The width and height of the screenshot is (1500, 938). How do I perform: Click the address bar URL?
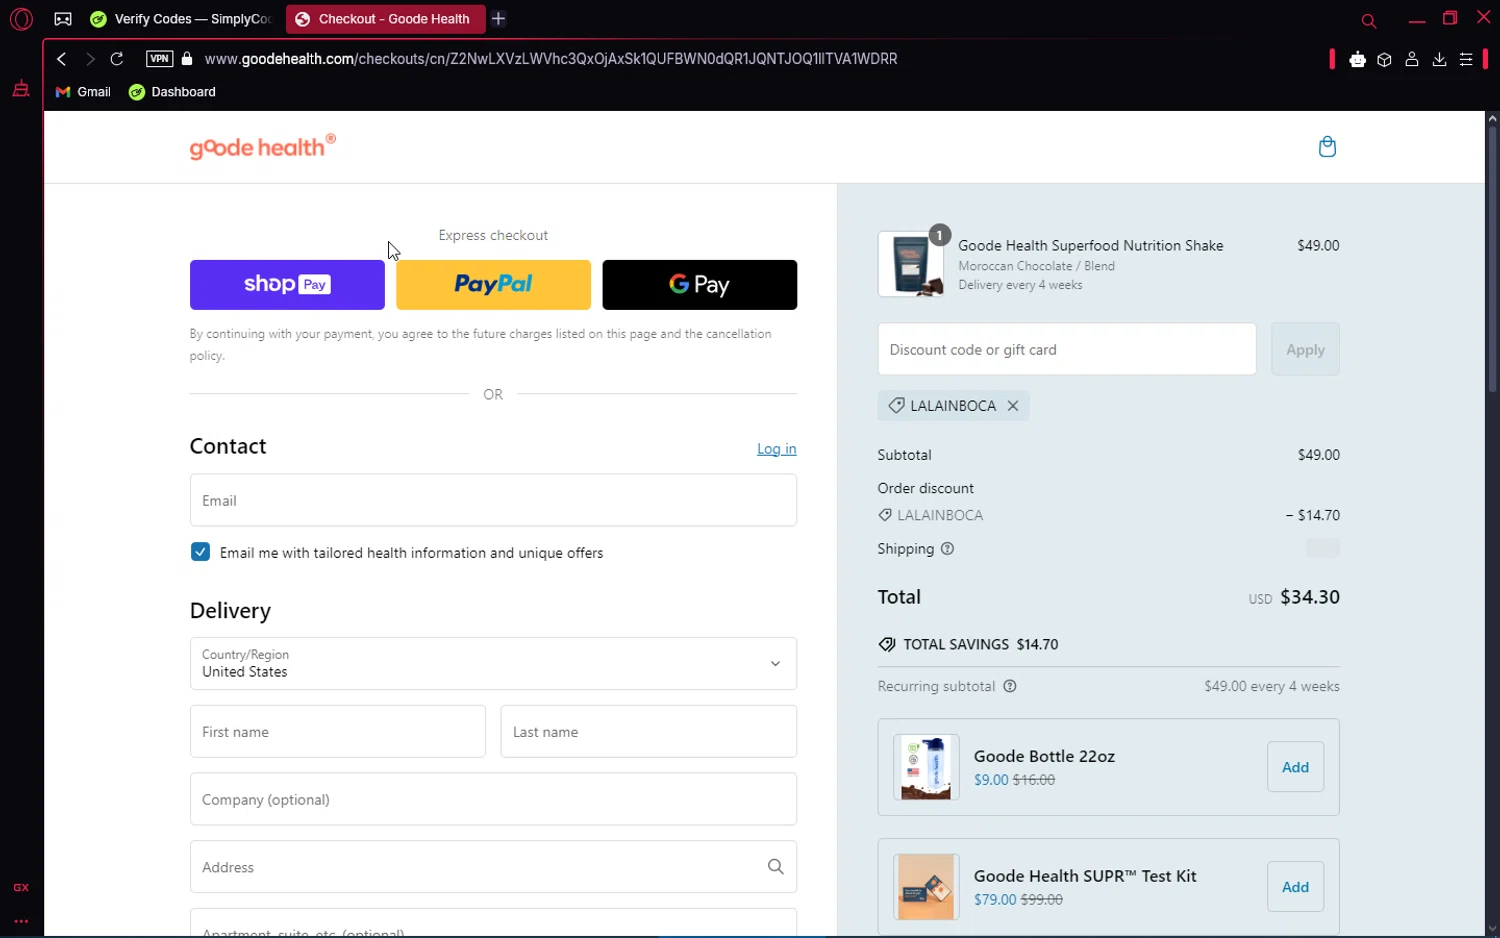(551, 59)
